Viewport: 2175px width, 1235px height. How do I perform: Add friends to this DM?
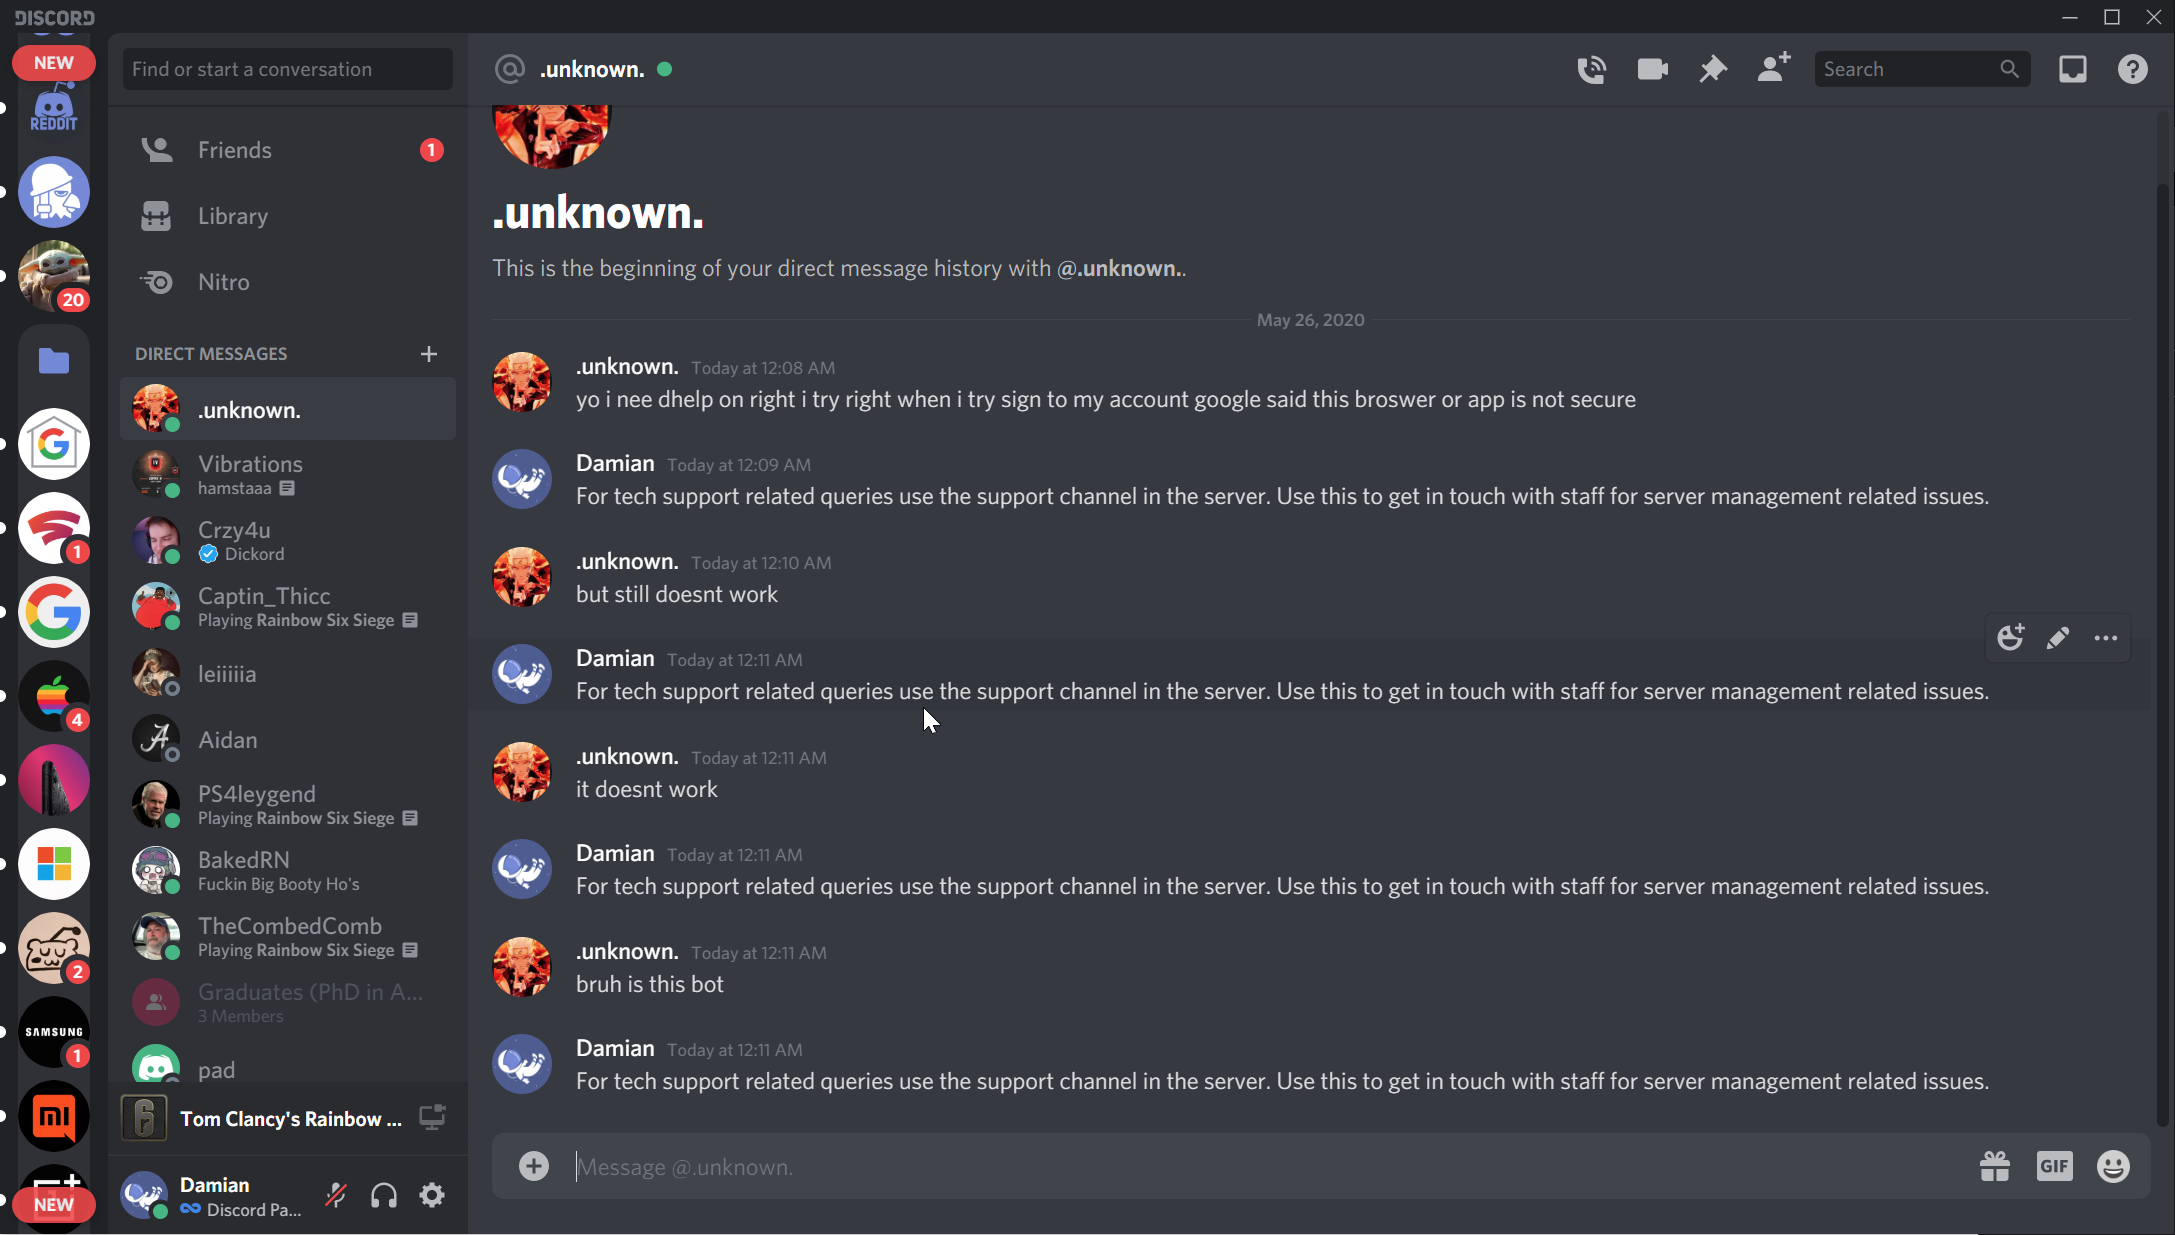[1773, 69]
